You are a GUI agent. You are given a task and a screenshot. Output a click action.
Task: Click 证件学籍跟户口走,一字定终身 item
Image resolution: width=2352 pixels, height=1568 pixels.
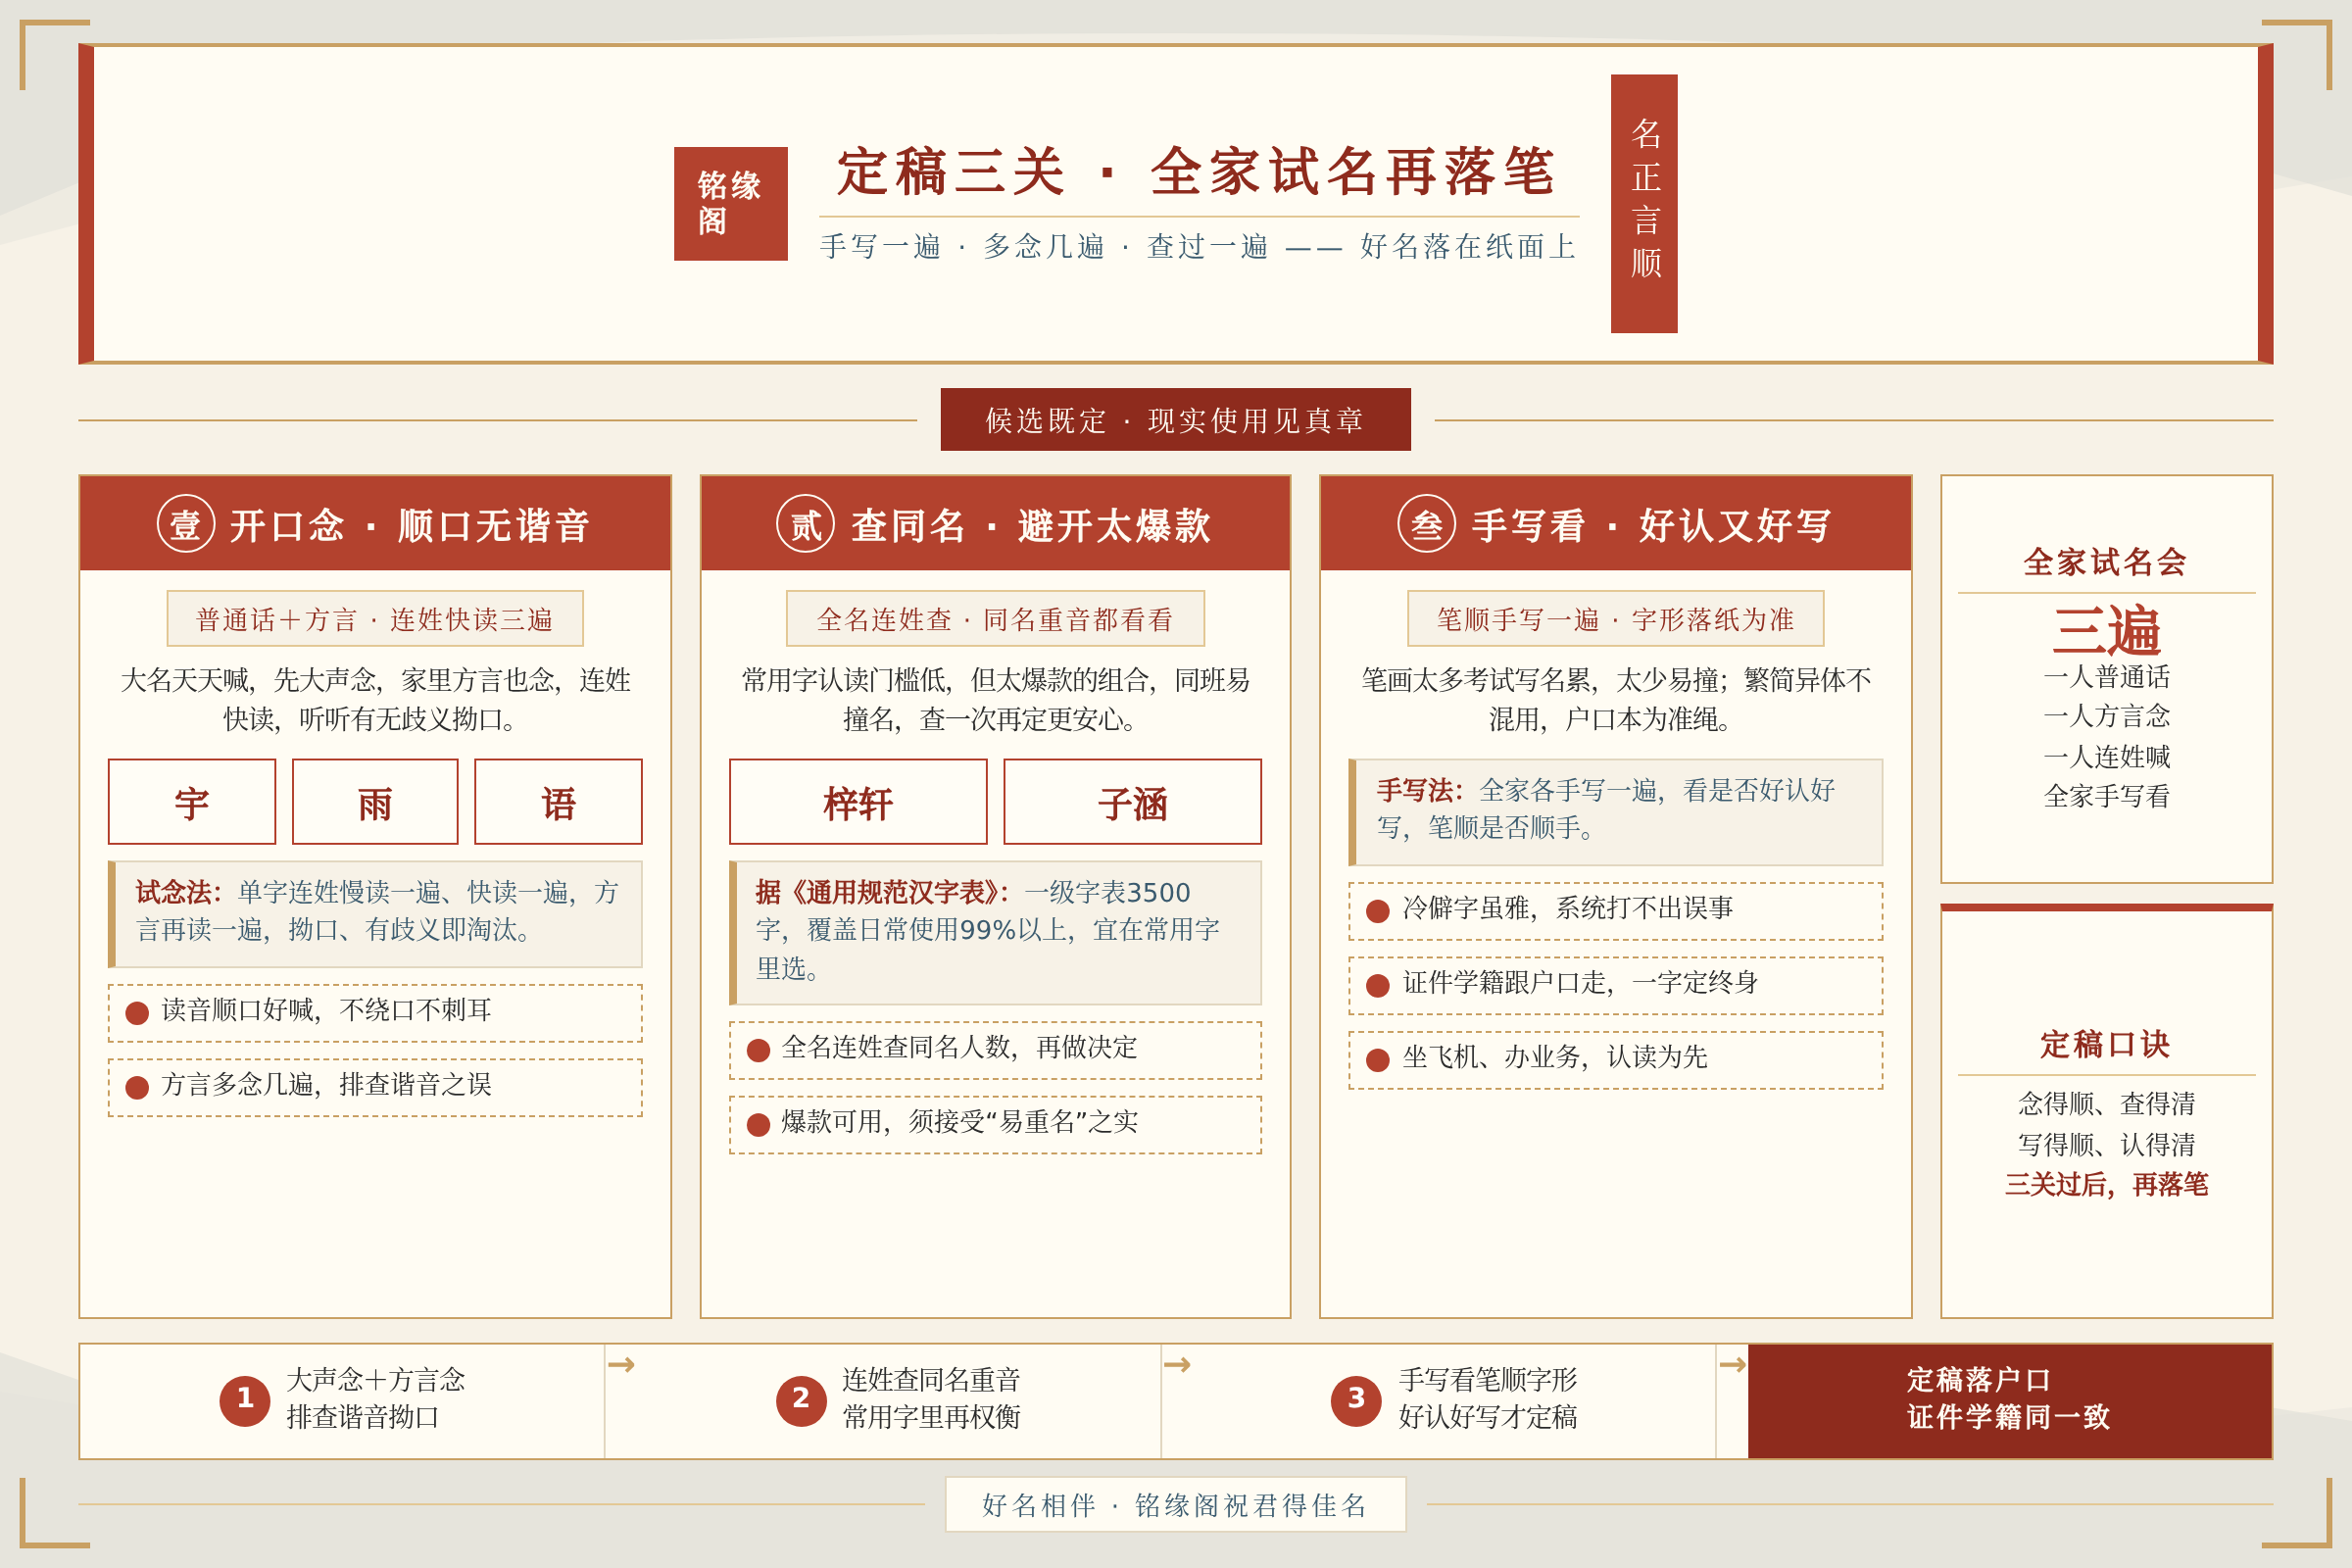click(x=1616, y=986)
